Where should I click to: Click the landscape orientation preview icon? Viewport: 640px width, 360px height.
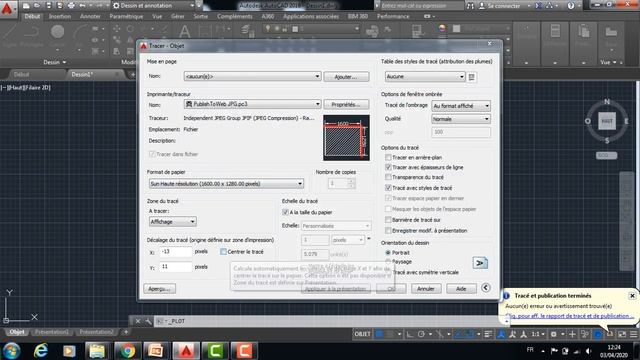[480, 263]
